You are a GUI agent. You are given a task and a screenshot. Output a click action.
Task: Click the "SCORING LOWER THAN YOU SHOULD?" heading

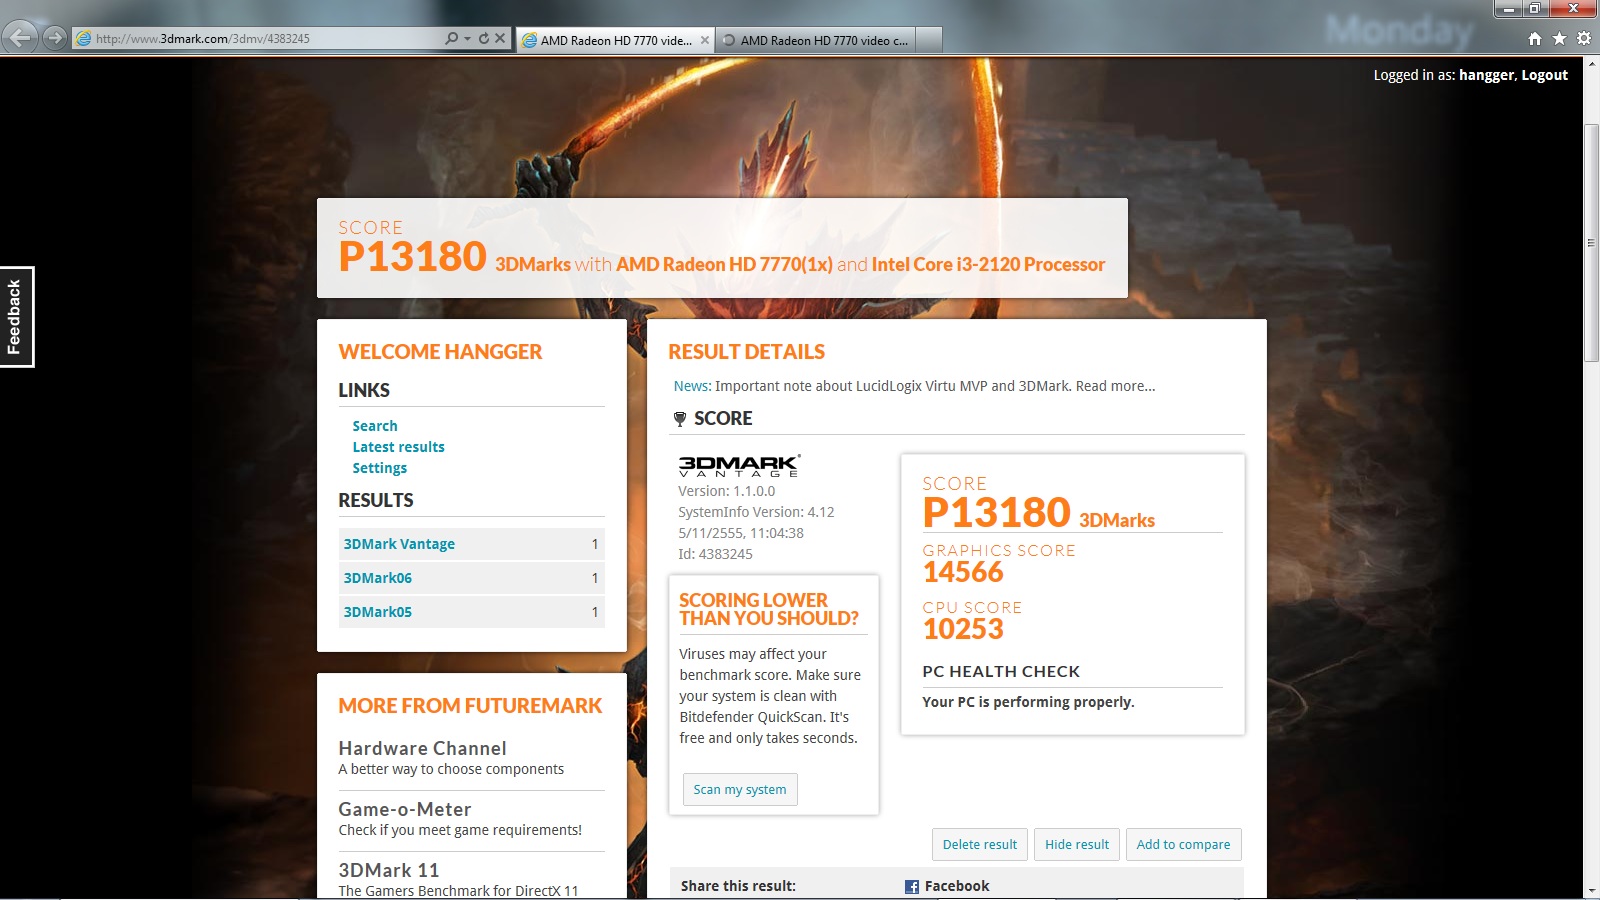769,609
